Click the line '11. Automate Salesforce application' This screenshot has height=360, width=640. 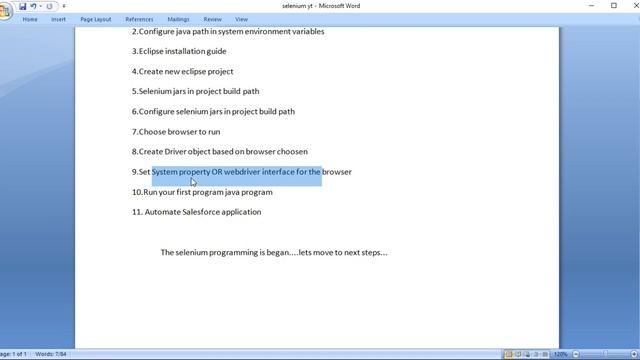pos(196,212)
